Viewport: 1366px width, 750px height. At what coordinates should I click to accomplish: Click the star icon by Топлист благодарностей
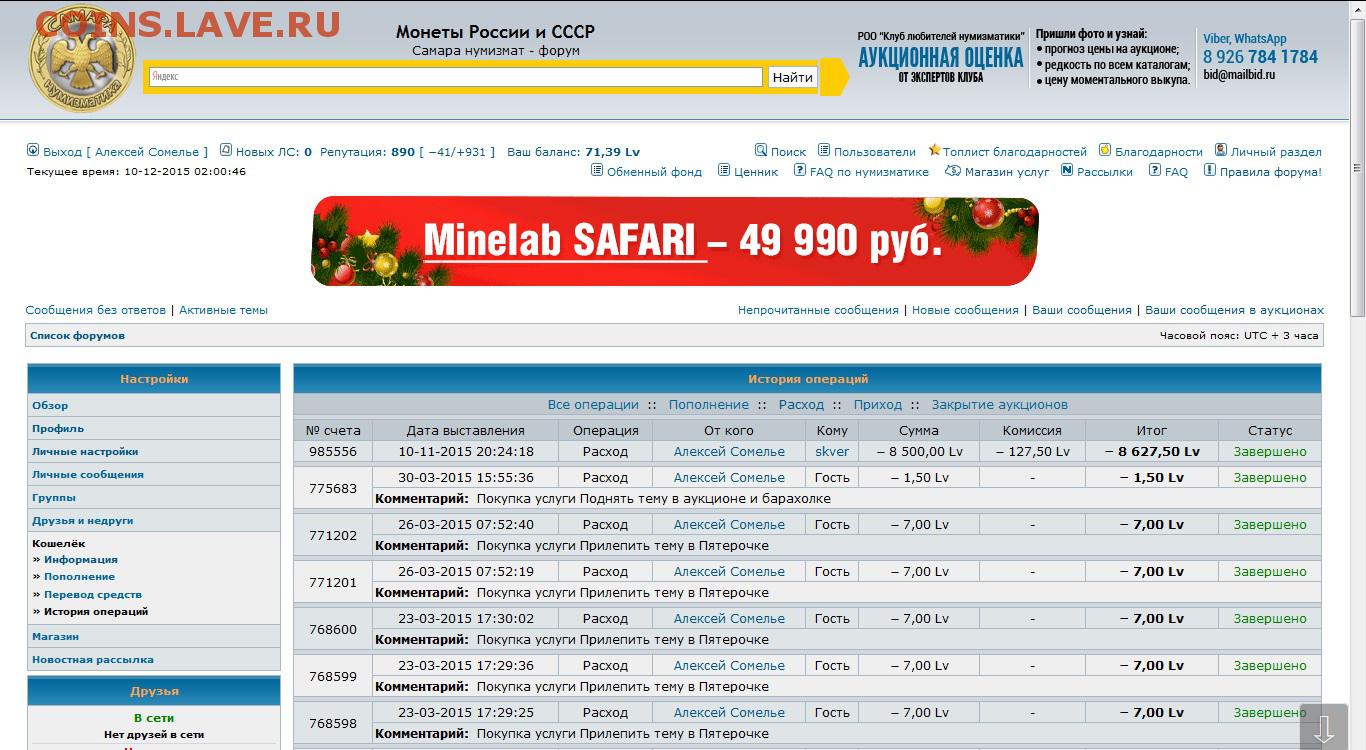[934, 150]
